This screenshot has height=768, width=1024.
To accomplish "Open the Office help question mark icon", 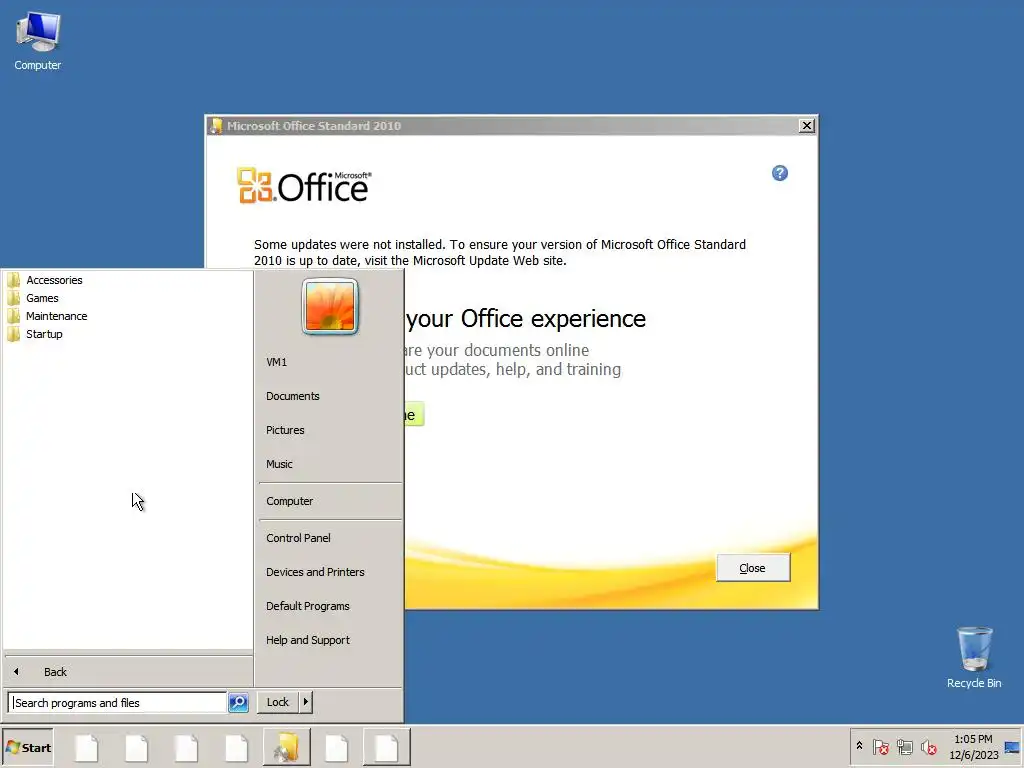I will (x=780, y=173).
